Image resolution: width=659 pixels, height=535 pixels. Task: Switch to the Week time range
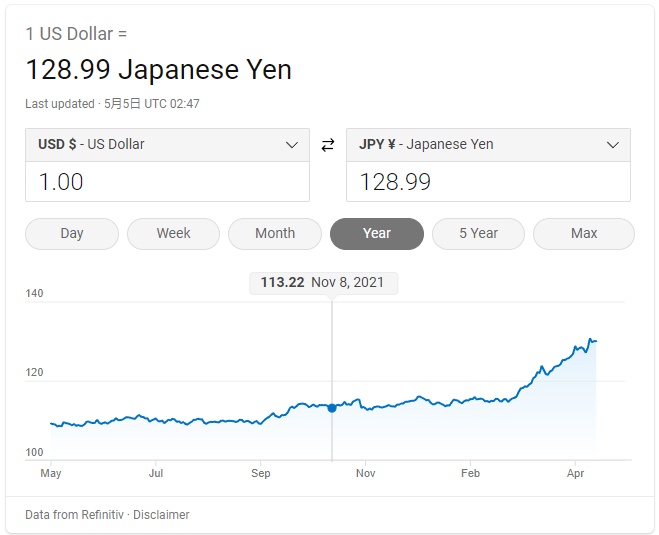(173, 233)
